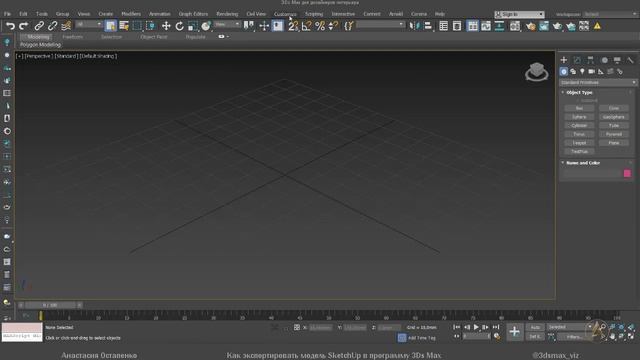
Task: Click the time slider handle showing 0 / 100
Action: [x=50, y=305]
